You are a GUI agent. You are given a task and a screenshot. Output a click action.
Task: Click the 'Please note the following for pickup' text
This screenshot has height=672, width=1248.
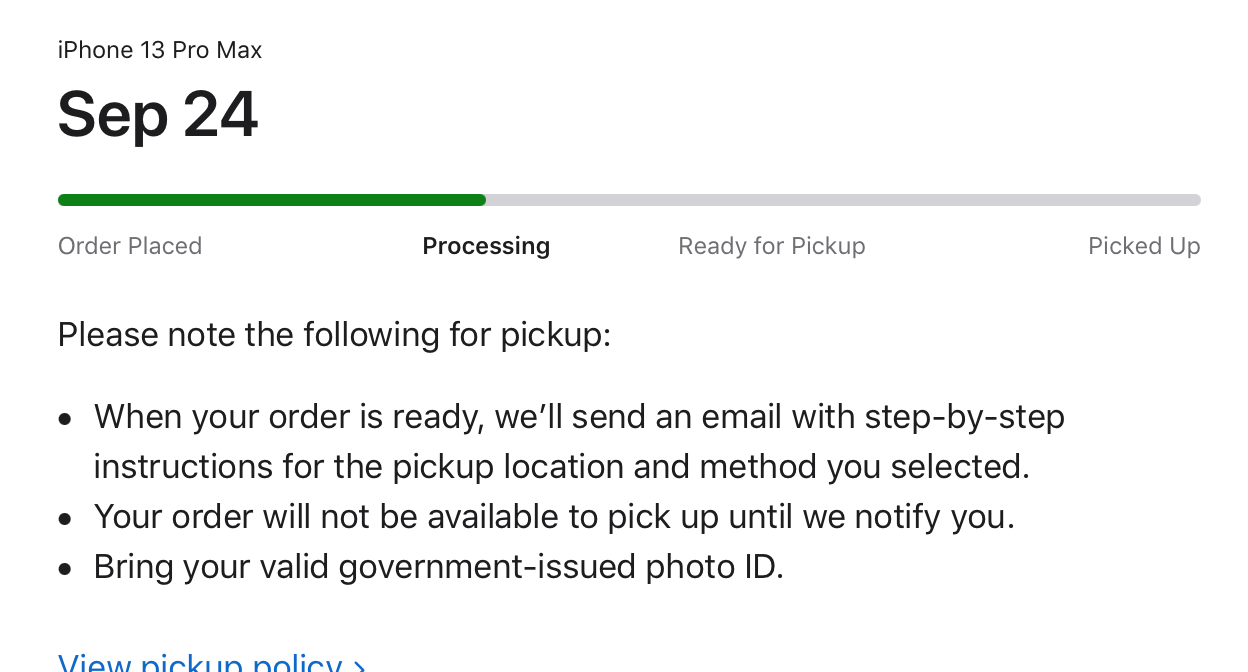tap(334, 334)
